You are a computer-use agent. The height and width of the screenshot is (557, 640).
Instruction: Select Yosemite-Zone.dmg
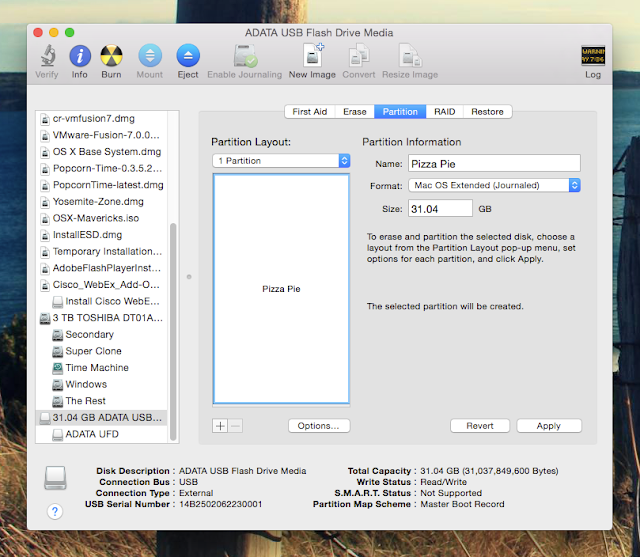[101, 202]
